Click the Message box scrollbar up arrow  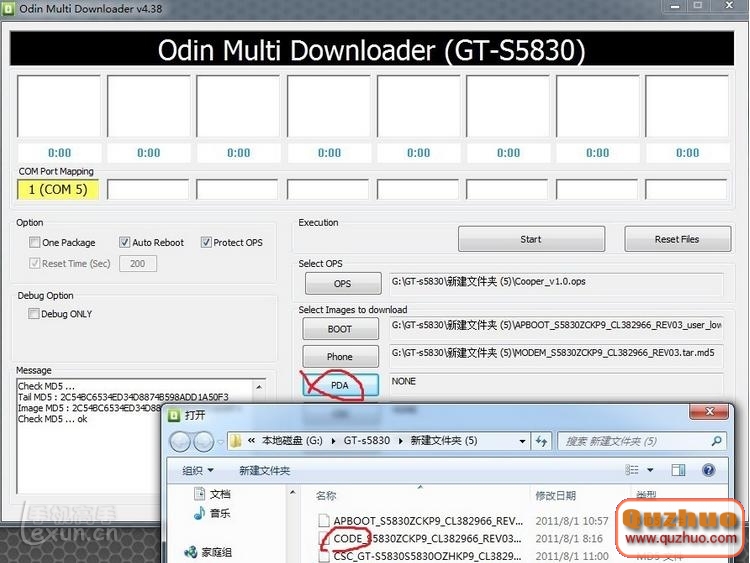(259, 386)
